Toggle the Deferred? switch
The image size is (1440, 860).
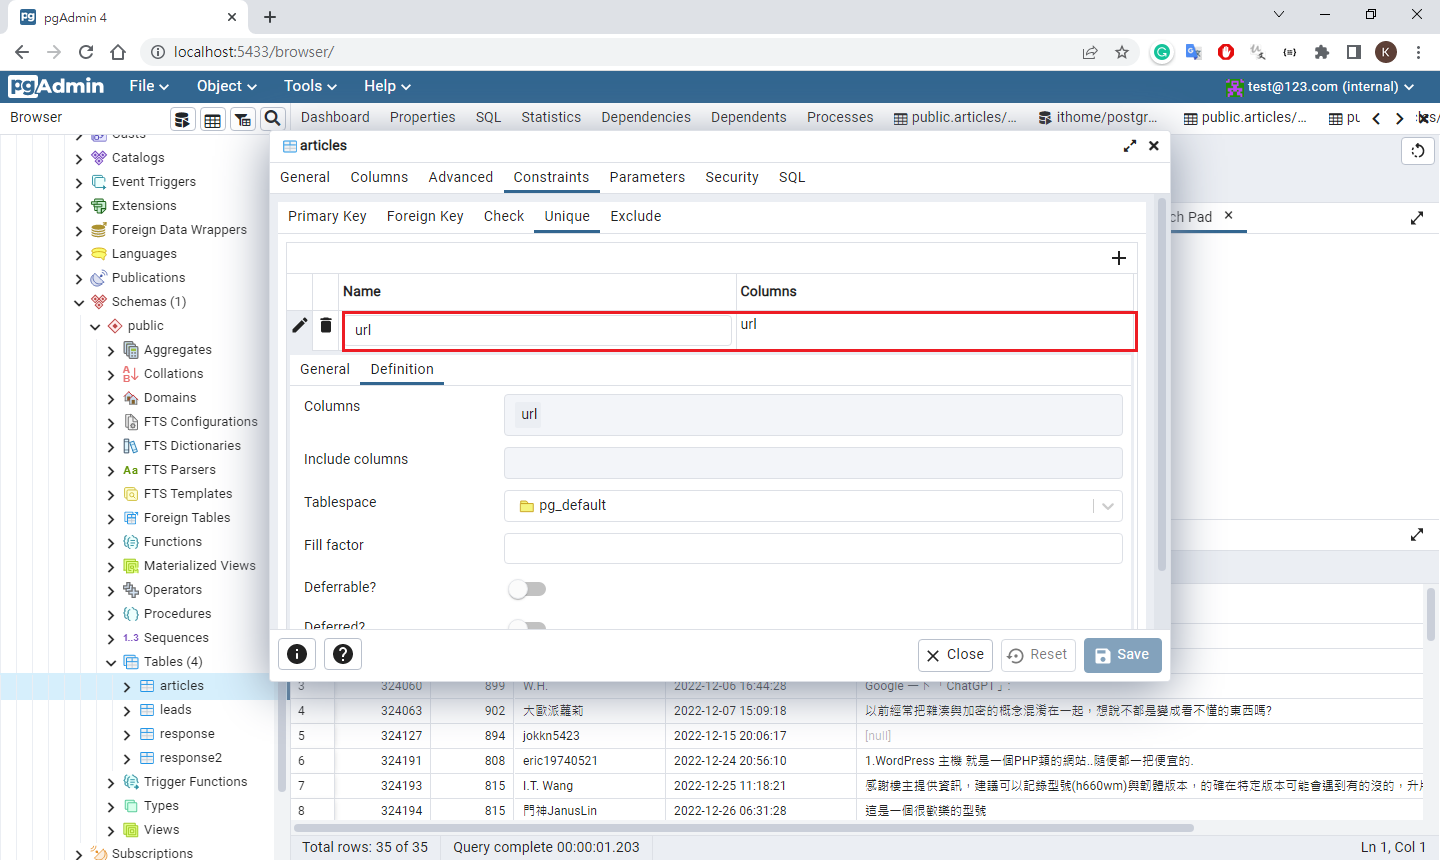pos(527,626)
